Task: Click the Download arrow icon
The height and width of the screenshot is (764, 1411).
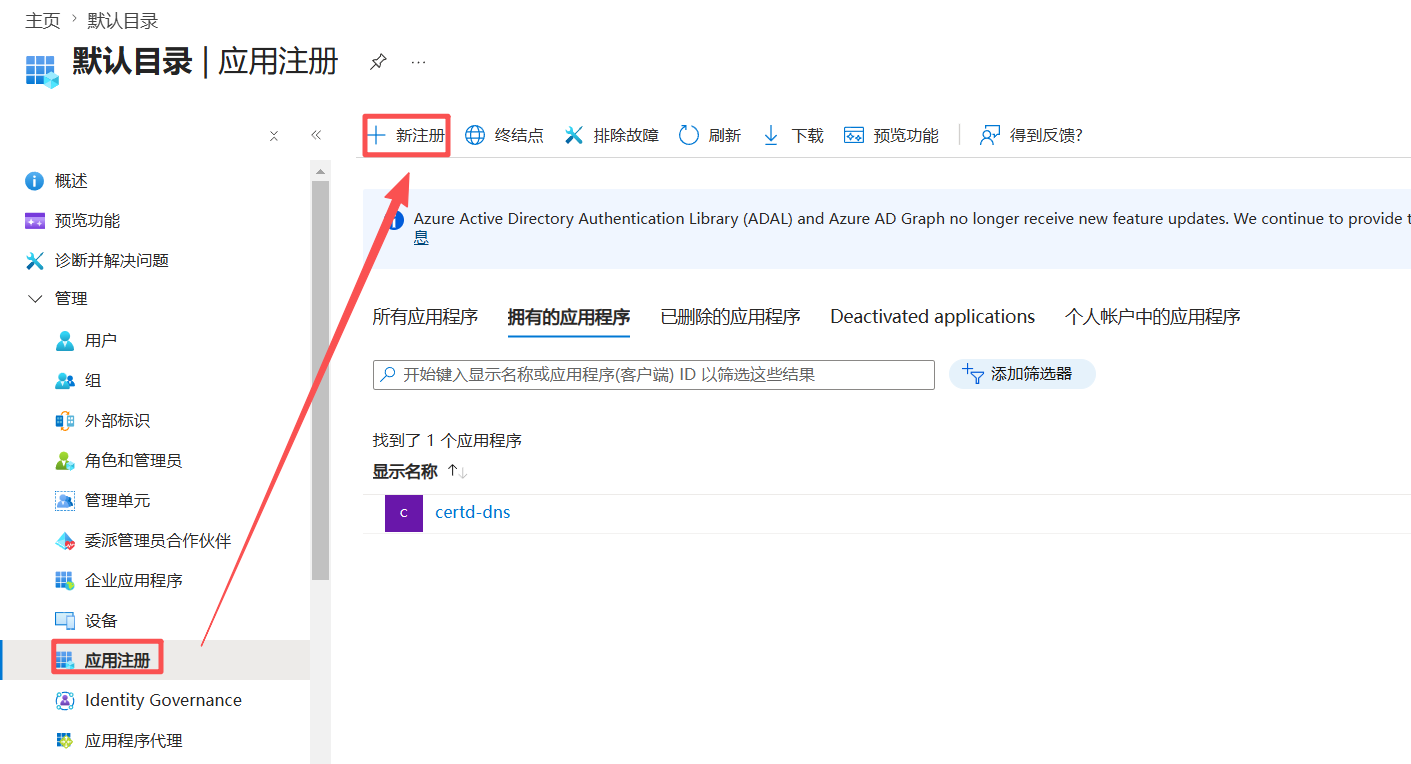Action: (x=771, y=135)
